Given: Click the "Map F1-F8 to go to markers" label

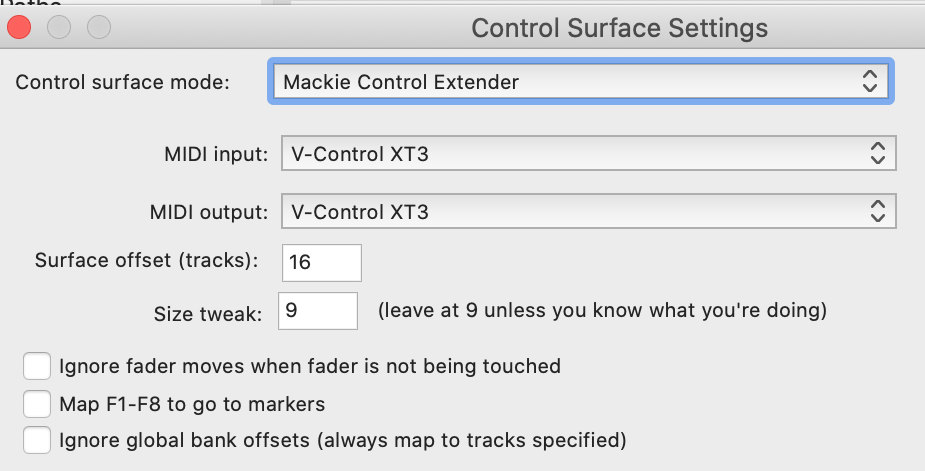Looking at the screenshot, I should coord(192,404).
